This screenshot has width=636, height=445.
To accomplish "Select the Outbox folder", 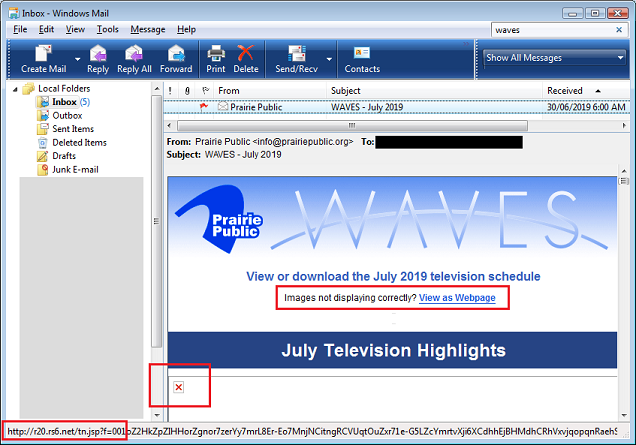I will 67,116.
